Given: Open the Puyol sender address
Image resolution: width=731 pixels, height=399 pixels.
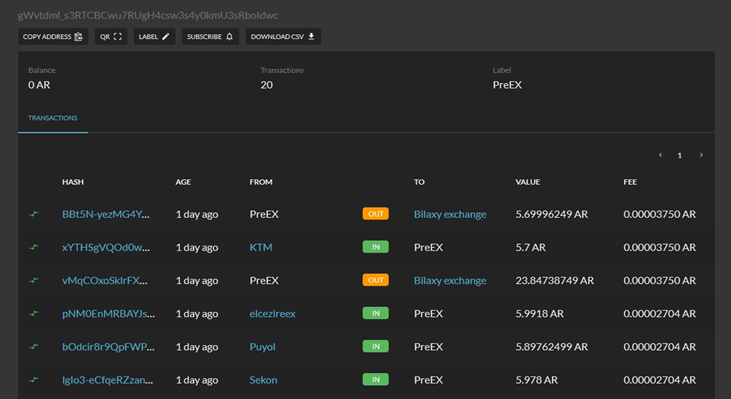Looking at the screenshot, I should [x=262, y=347].
